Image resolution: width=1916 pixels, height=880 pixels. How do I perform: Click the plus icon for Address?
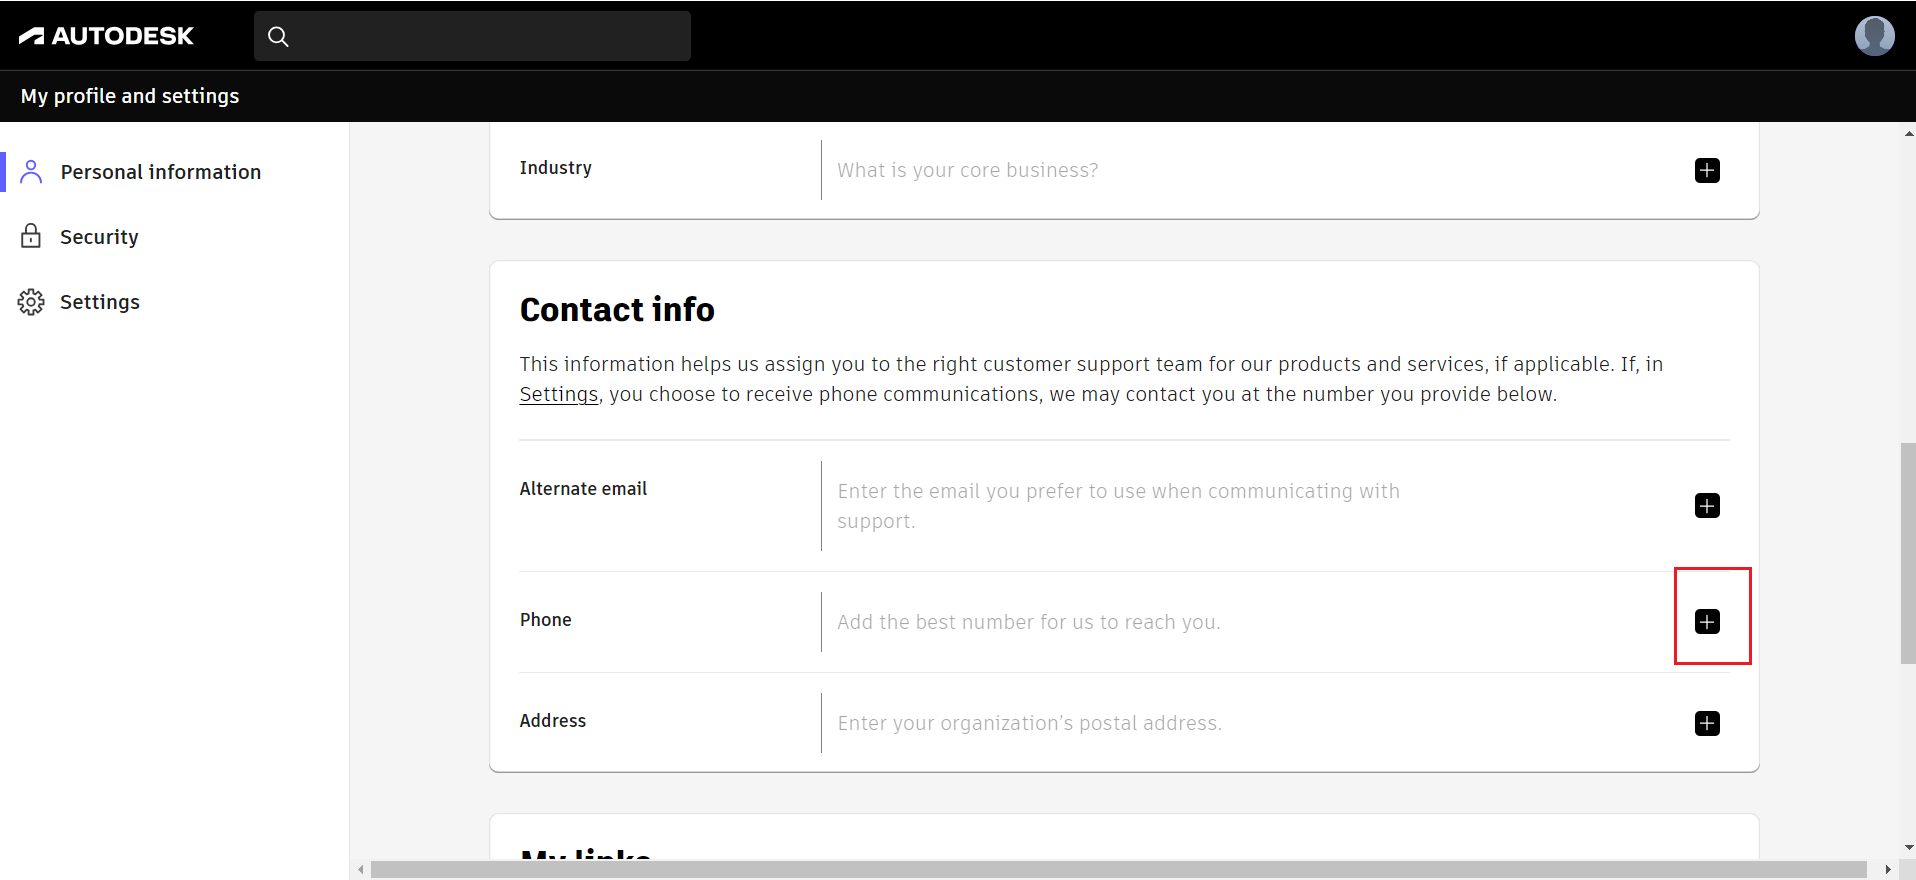click(1707, 723)
